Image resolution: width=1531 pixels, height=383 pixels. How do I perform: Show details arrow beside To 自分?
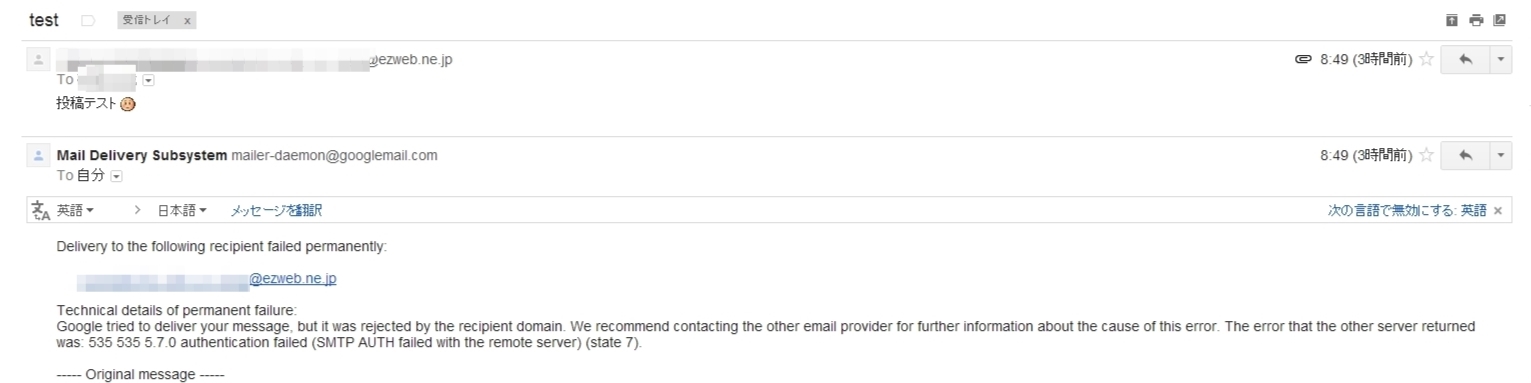115,176
